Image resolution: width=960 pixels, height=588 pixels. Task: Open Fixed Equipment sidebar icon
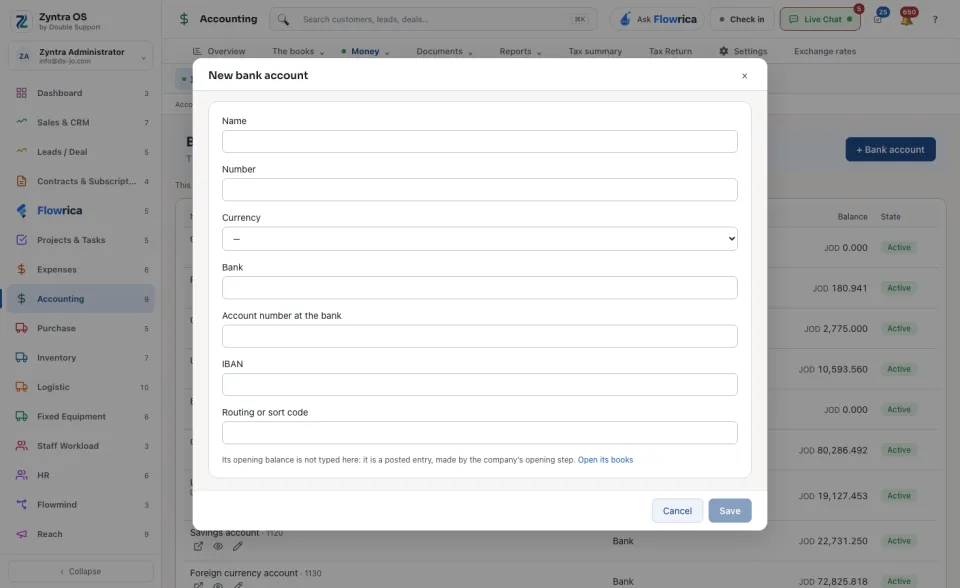(21, 416)
